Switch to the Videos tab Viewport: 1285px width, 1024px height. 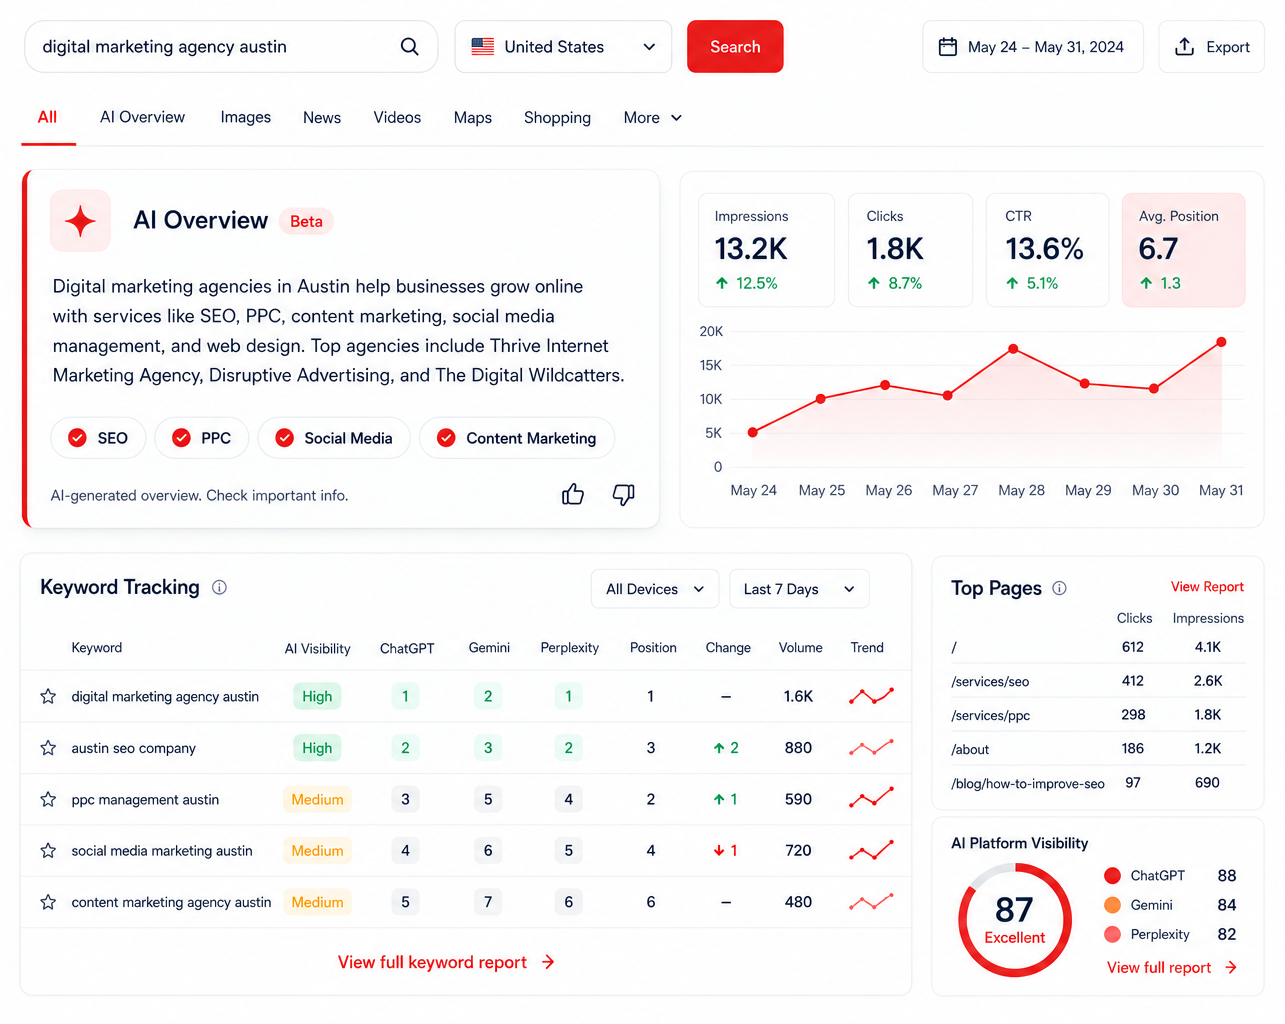point(397,117)
